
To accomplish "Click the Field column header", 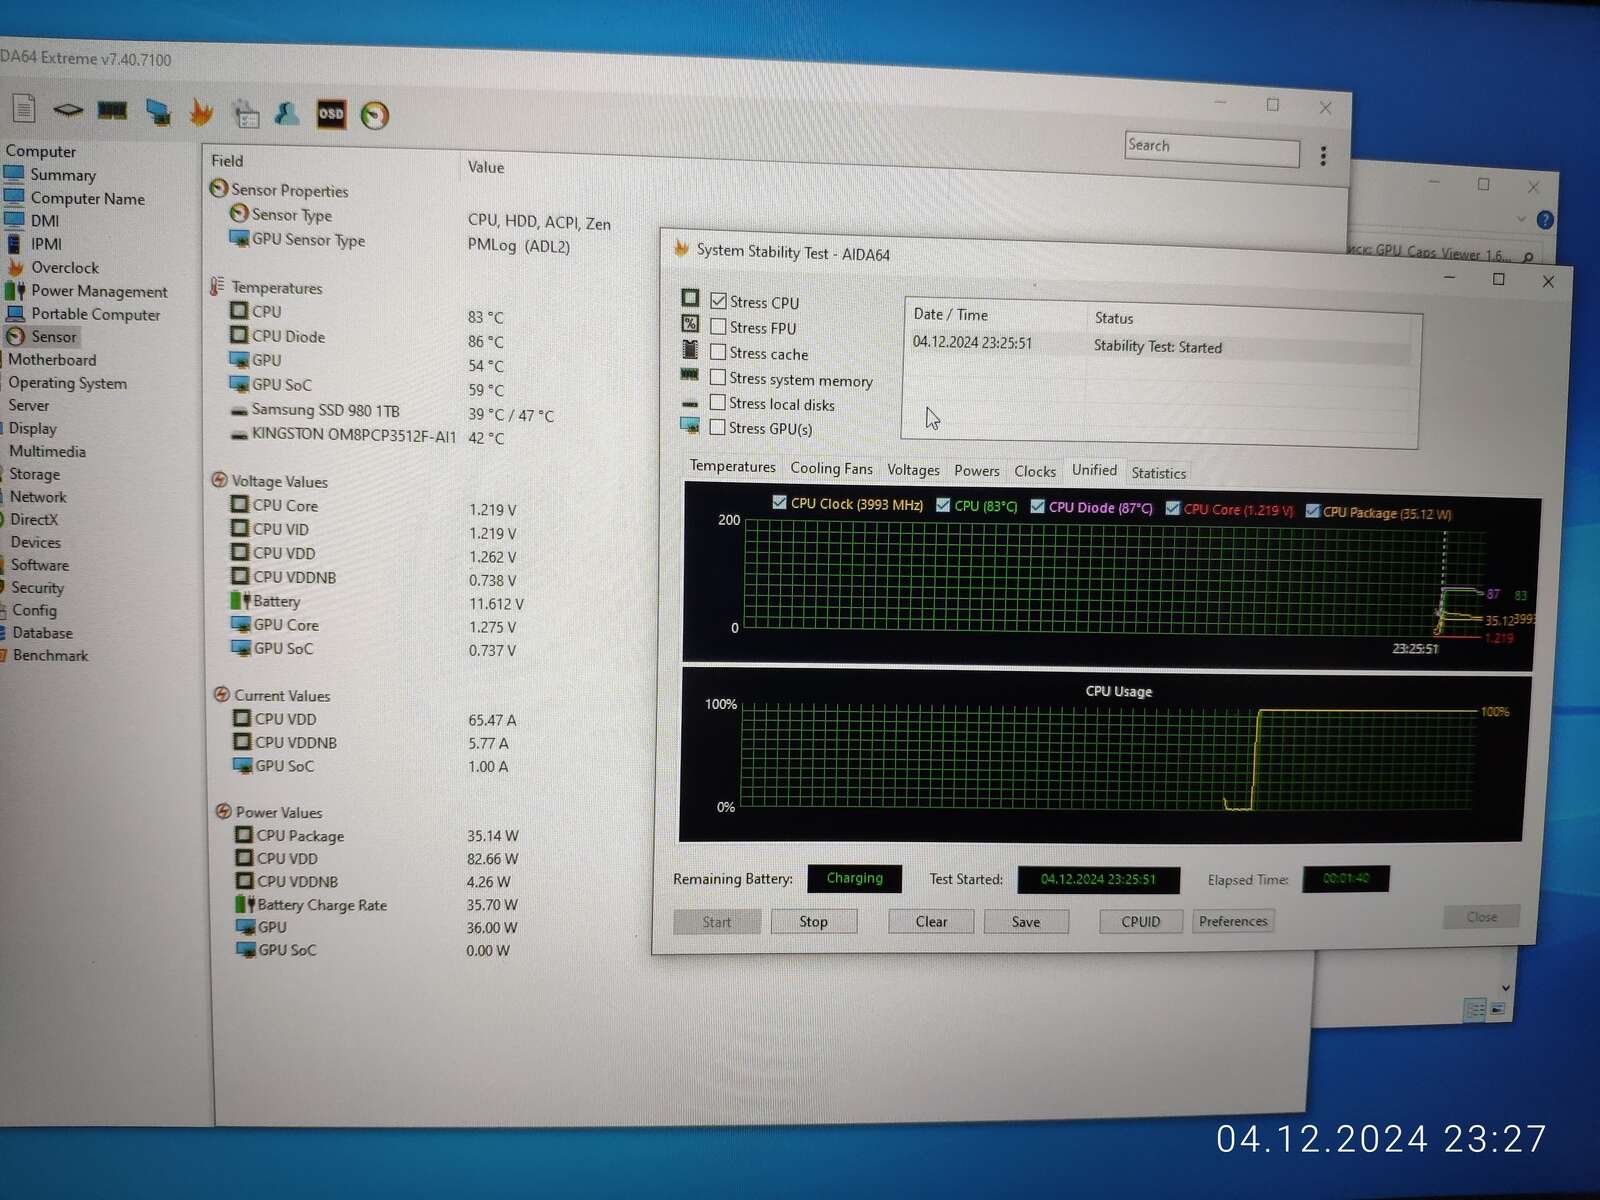I will (227, 160).
